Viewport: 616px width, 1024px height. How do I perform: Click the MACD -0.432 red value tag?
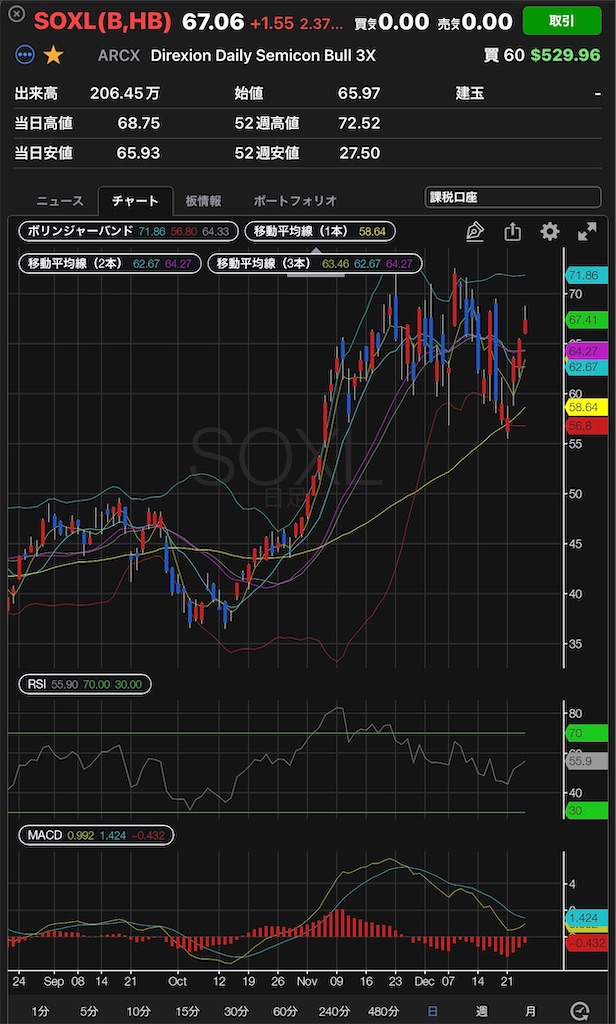click(x=585, y=944)
